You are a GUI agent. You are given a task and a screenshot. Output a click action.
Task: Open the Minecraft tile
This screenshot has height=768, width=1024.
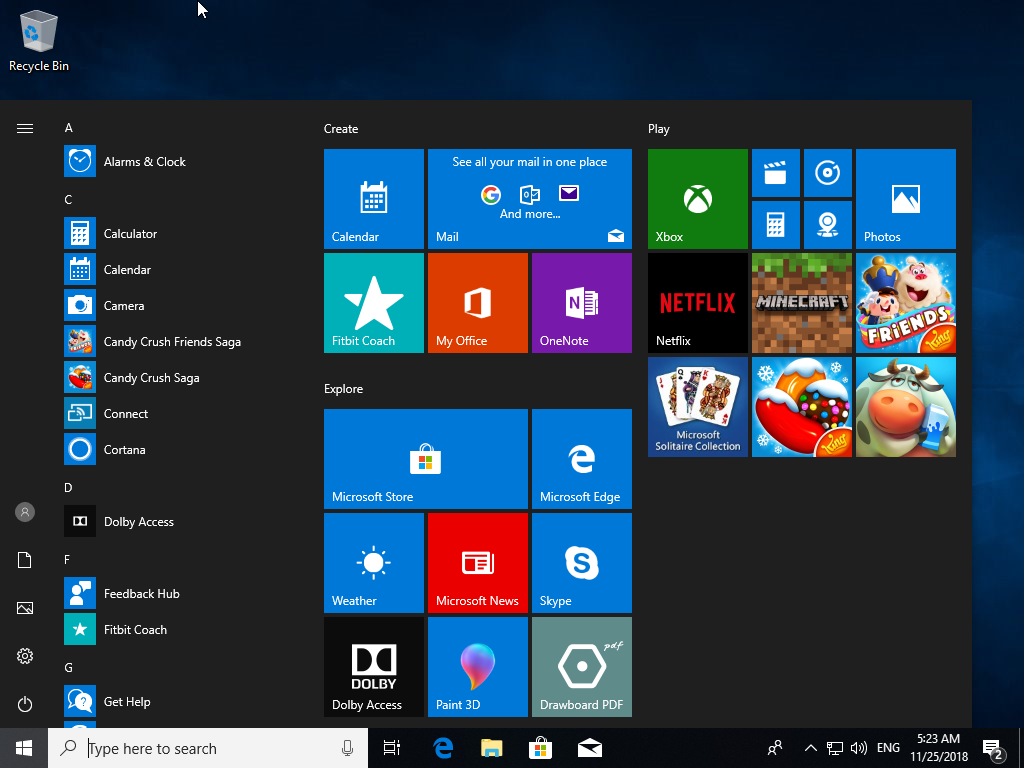(801, 302)
